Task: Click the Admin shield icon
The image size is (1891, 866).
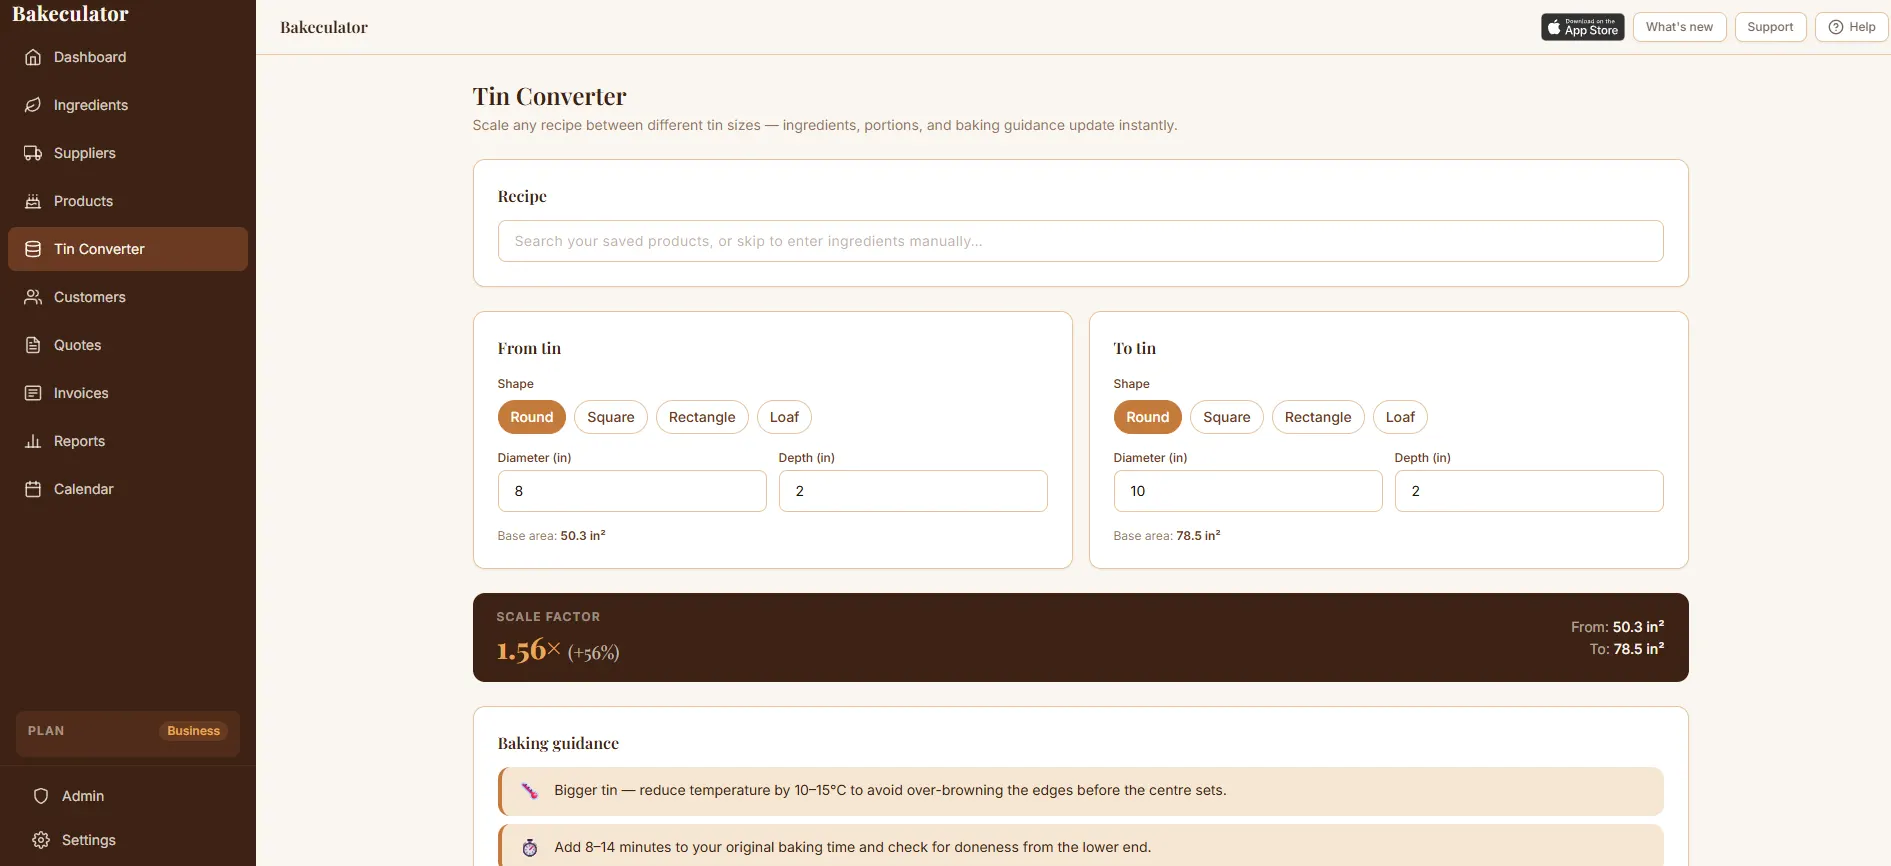Action: point(41,796)
